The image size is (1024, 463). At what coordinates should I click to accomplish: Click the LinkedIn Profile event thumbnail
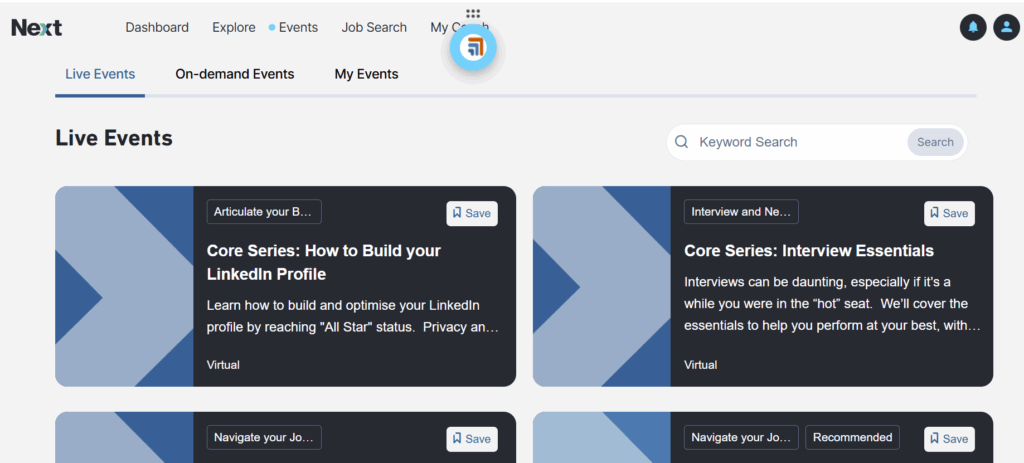click(x=124, y=286)
